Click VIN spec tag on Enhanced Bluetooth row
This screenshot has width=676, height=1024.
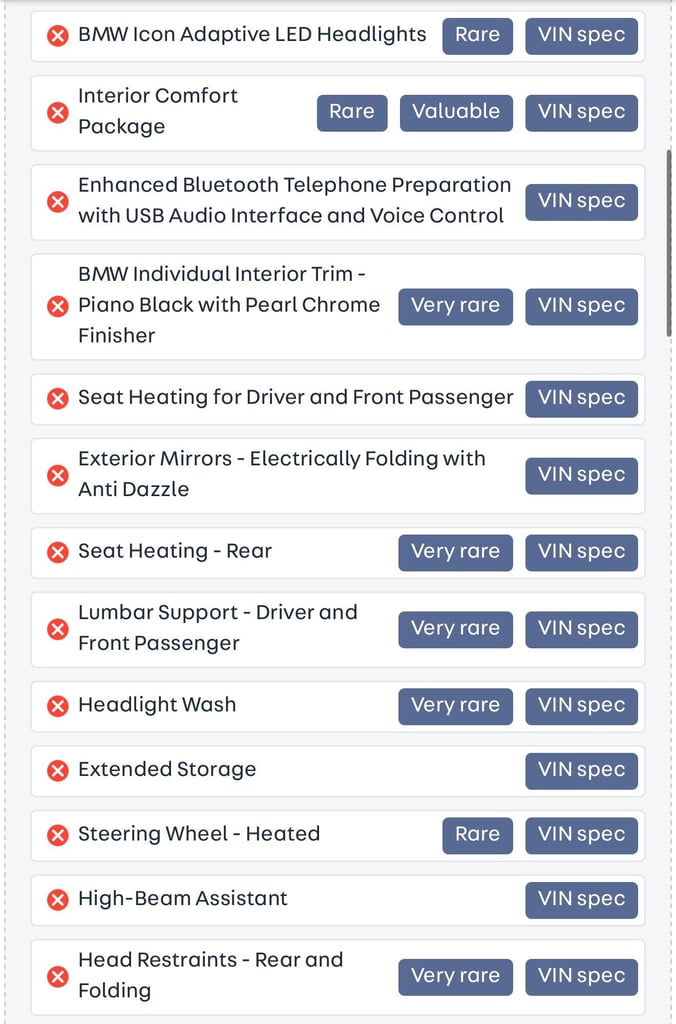pos(581,201)
